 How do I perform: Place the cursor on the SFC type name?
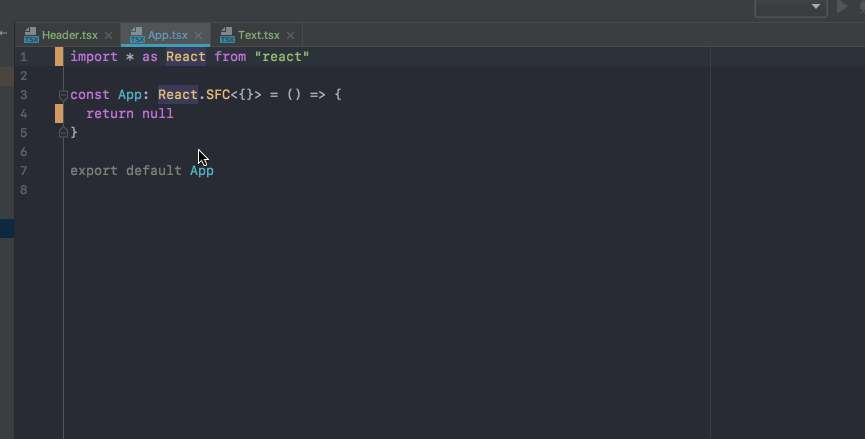tap(218, 95)
